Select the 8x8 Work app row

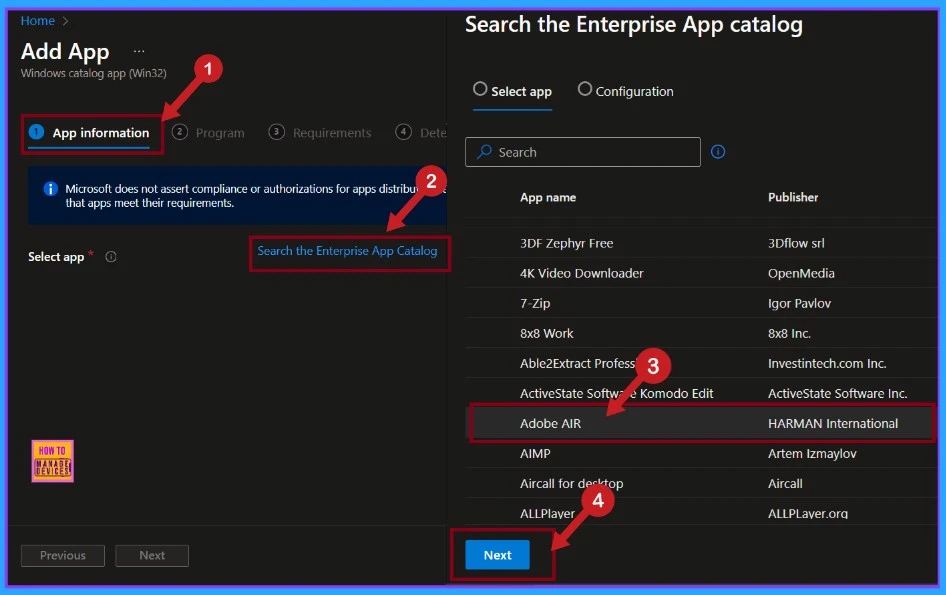pyautogui.click(x=700, y=334)
